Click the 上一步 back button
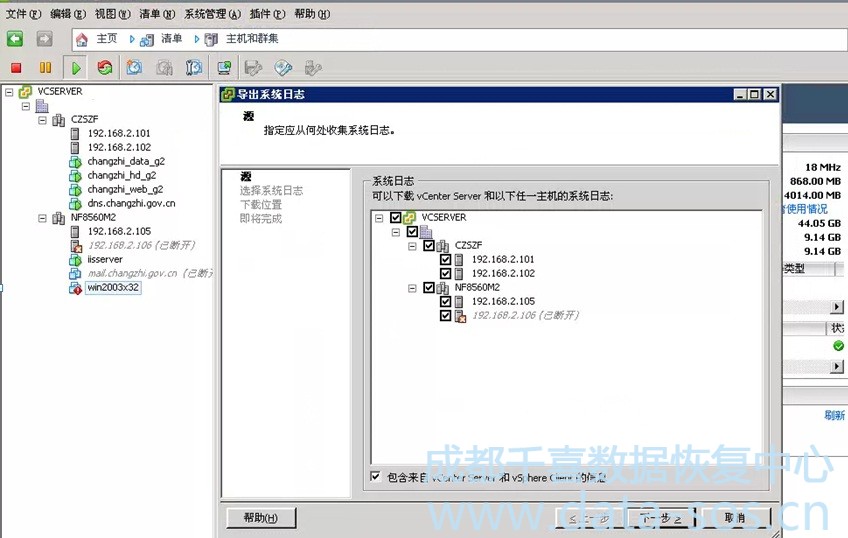848x538 pixels. (x=589, y=518)
